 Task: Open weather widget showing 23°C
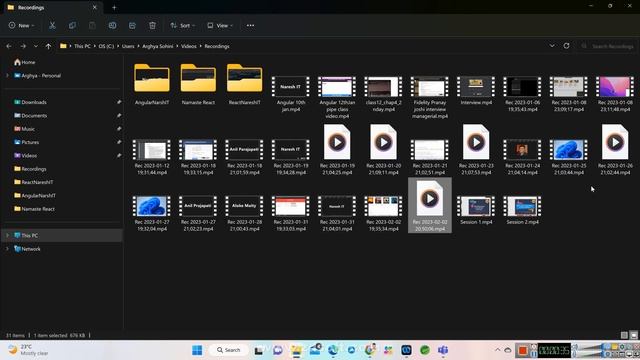[29, 350]
